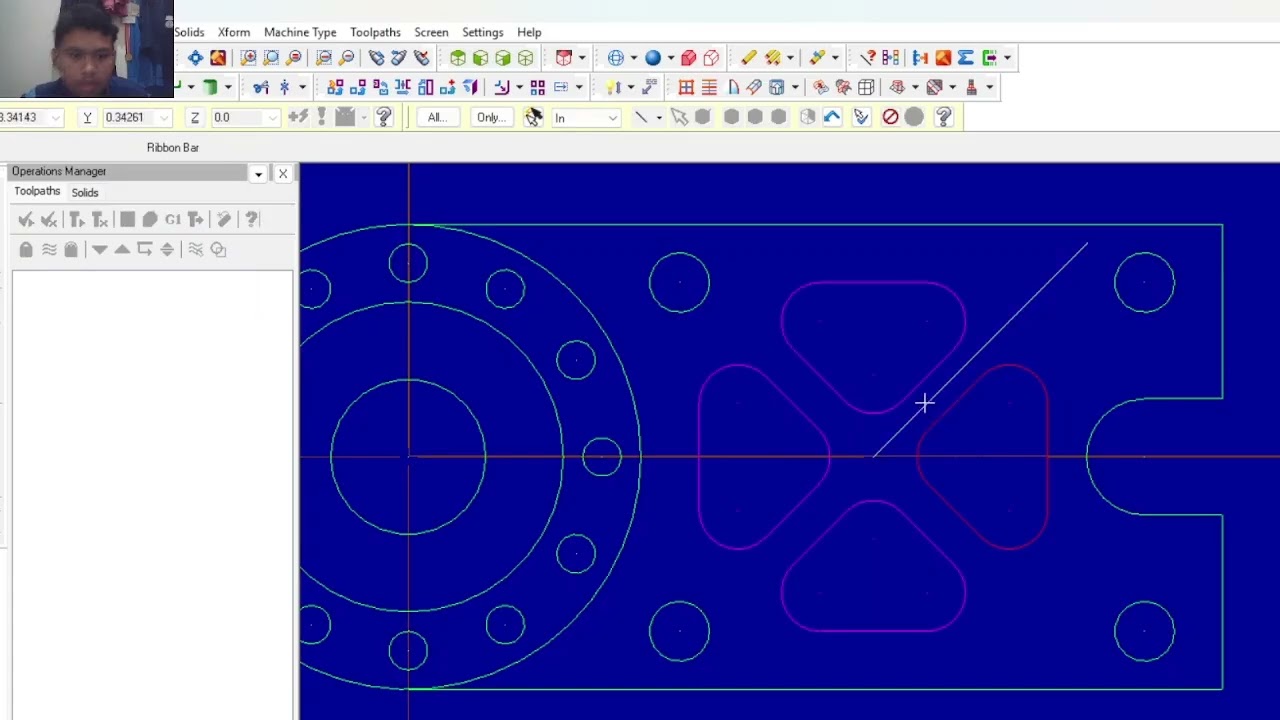Open the Machine Type menu
This screenshot has height=720, width=1280.
[x=300, y=32]
